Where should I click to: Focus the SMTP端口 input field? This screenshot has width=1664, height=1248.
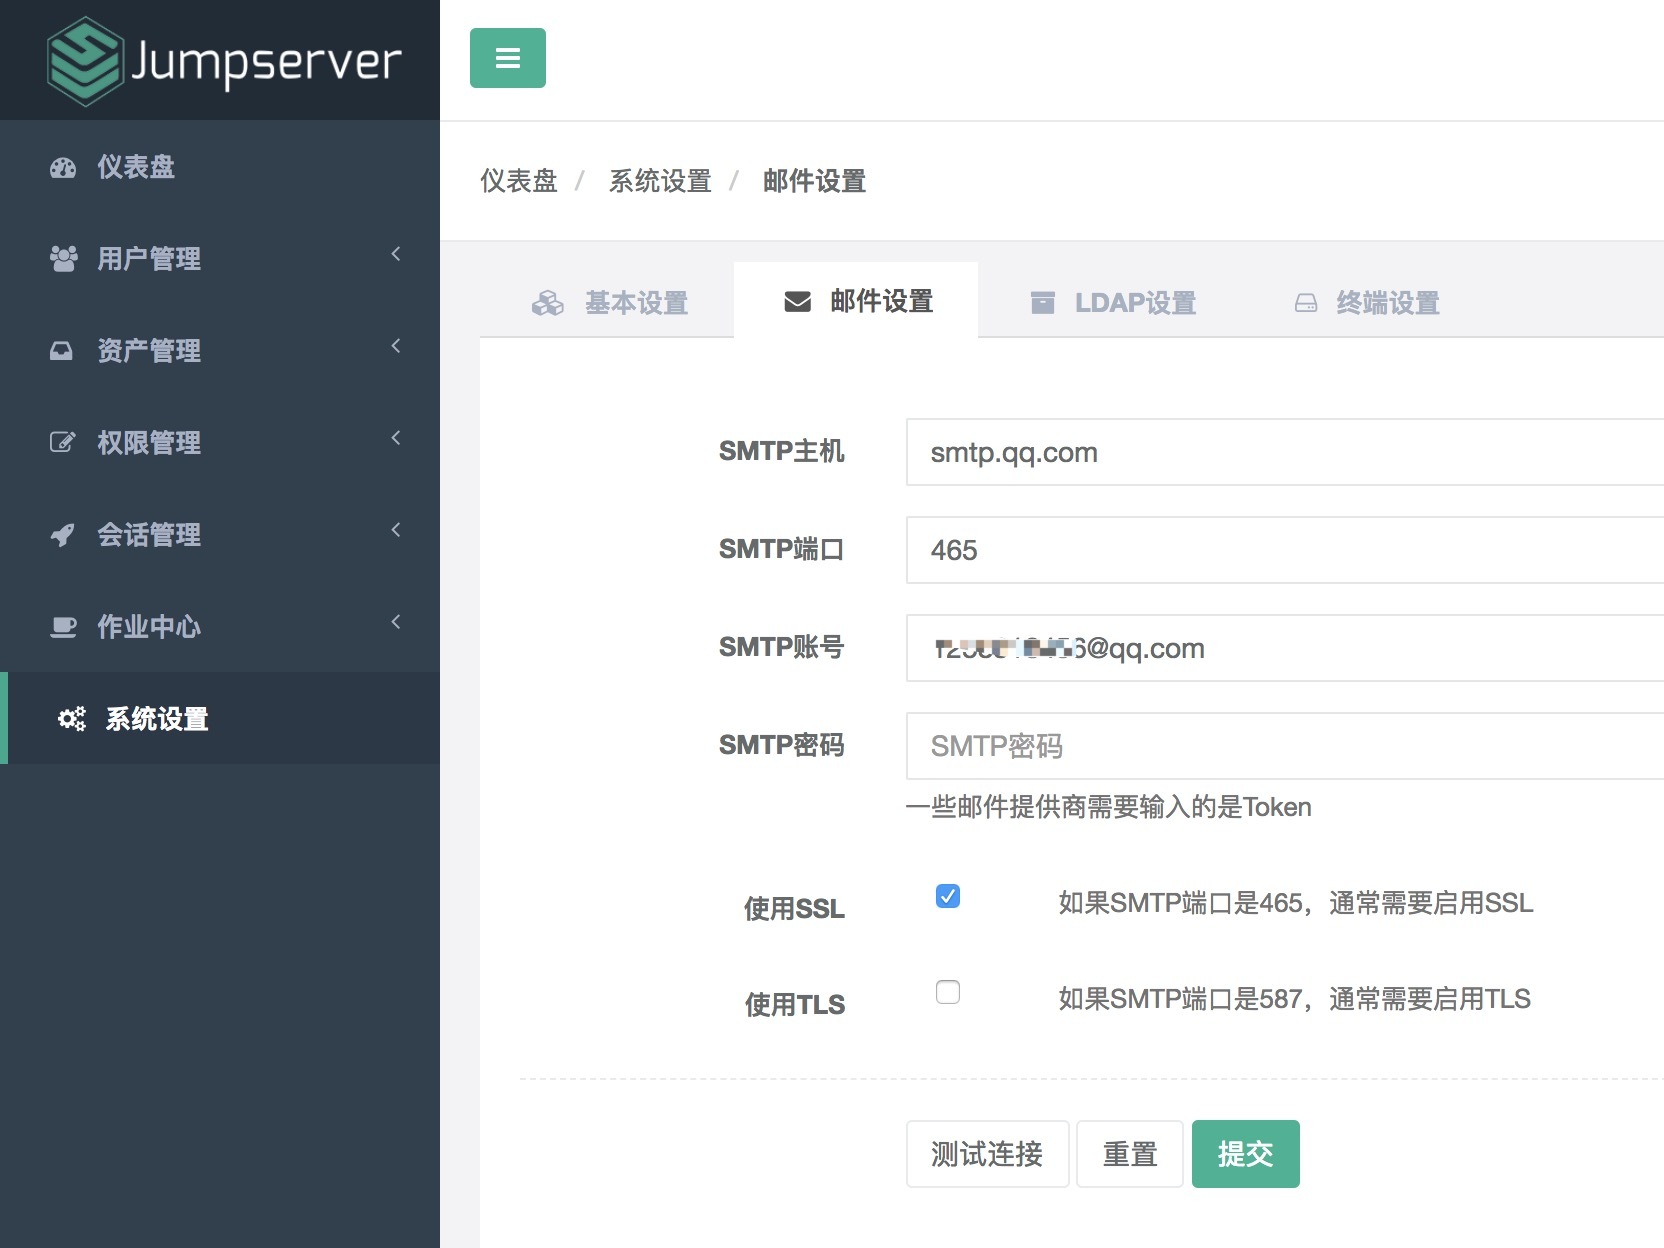pyautogui.click(x=1285, y=550)
